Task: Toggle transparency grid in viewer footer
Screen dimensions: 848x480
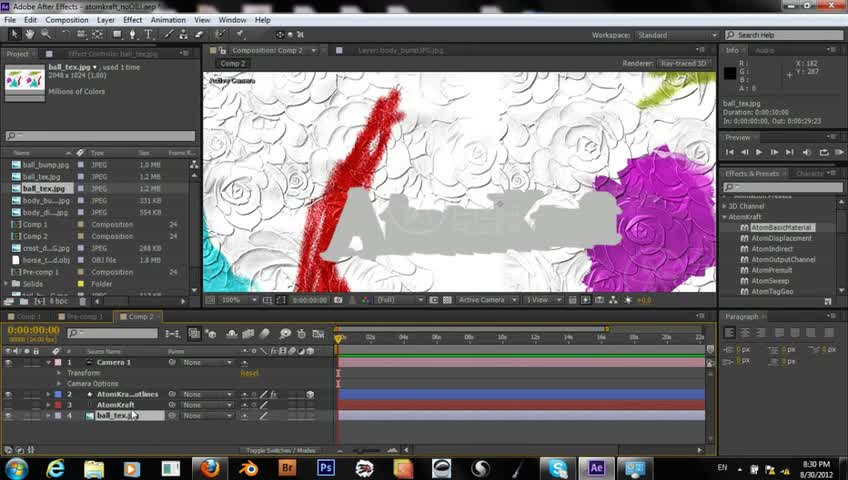Action: [447, 300]
